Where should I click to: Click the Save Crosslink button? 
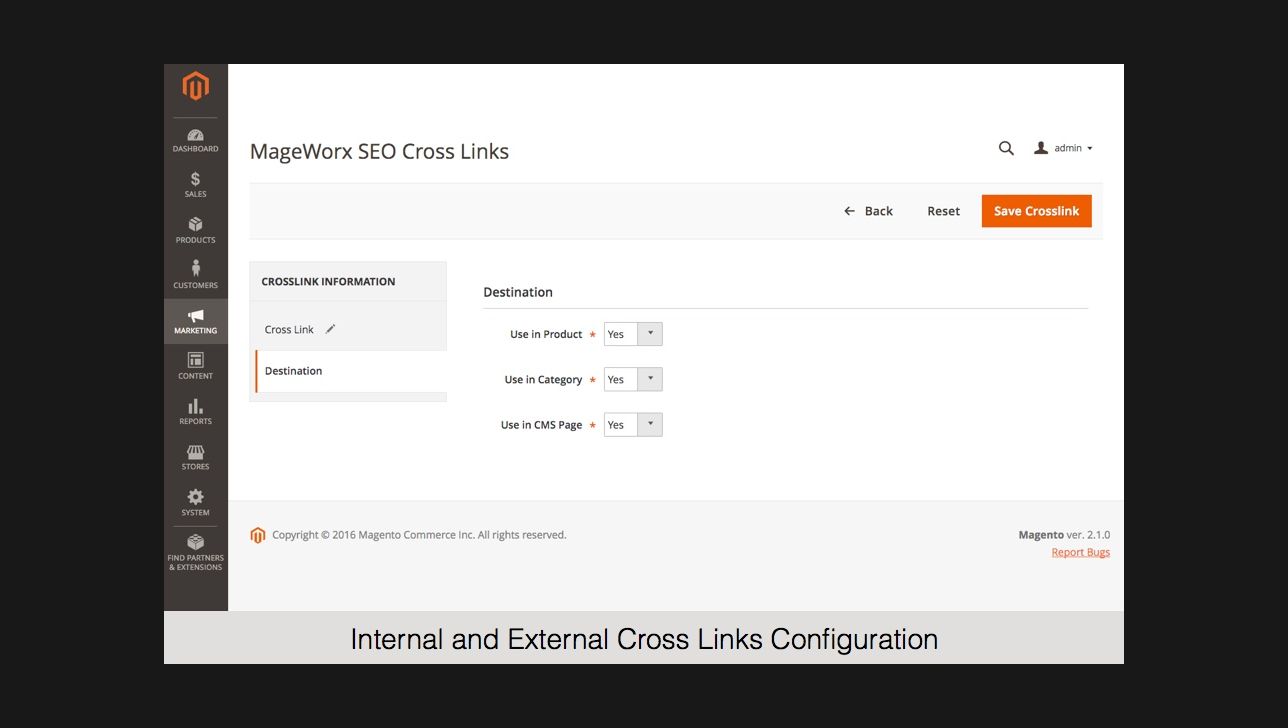pyautogui.click(x=1036, y=211)
